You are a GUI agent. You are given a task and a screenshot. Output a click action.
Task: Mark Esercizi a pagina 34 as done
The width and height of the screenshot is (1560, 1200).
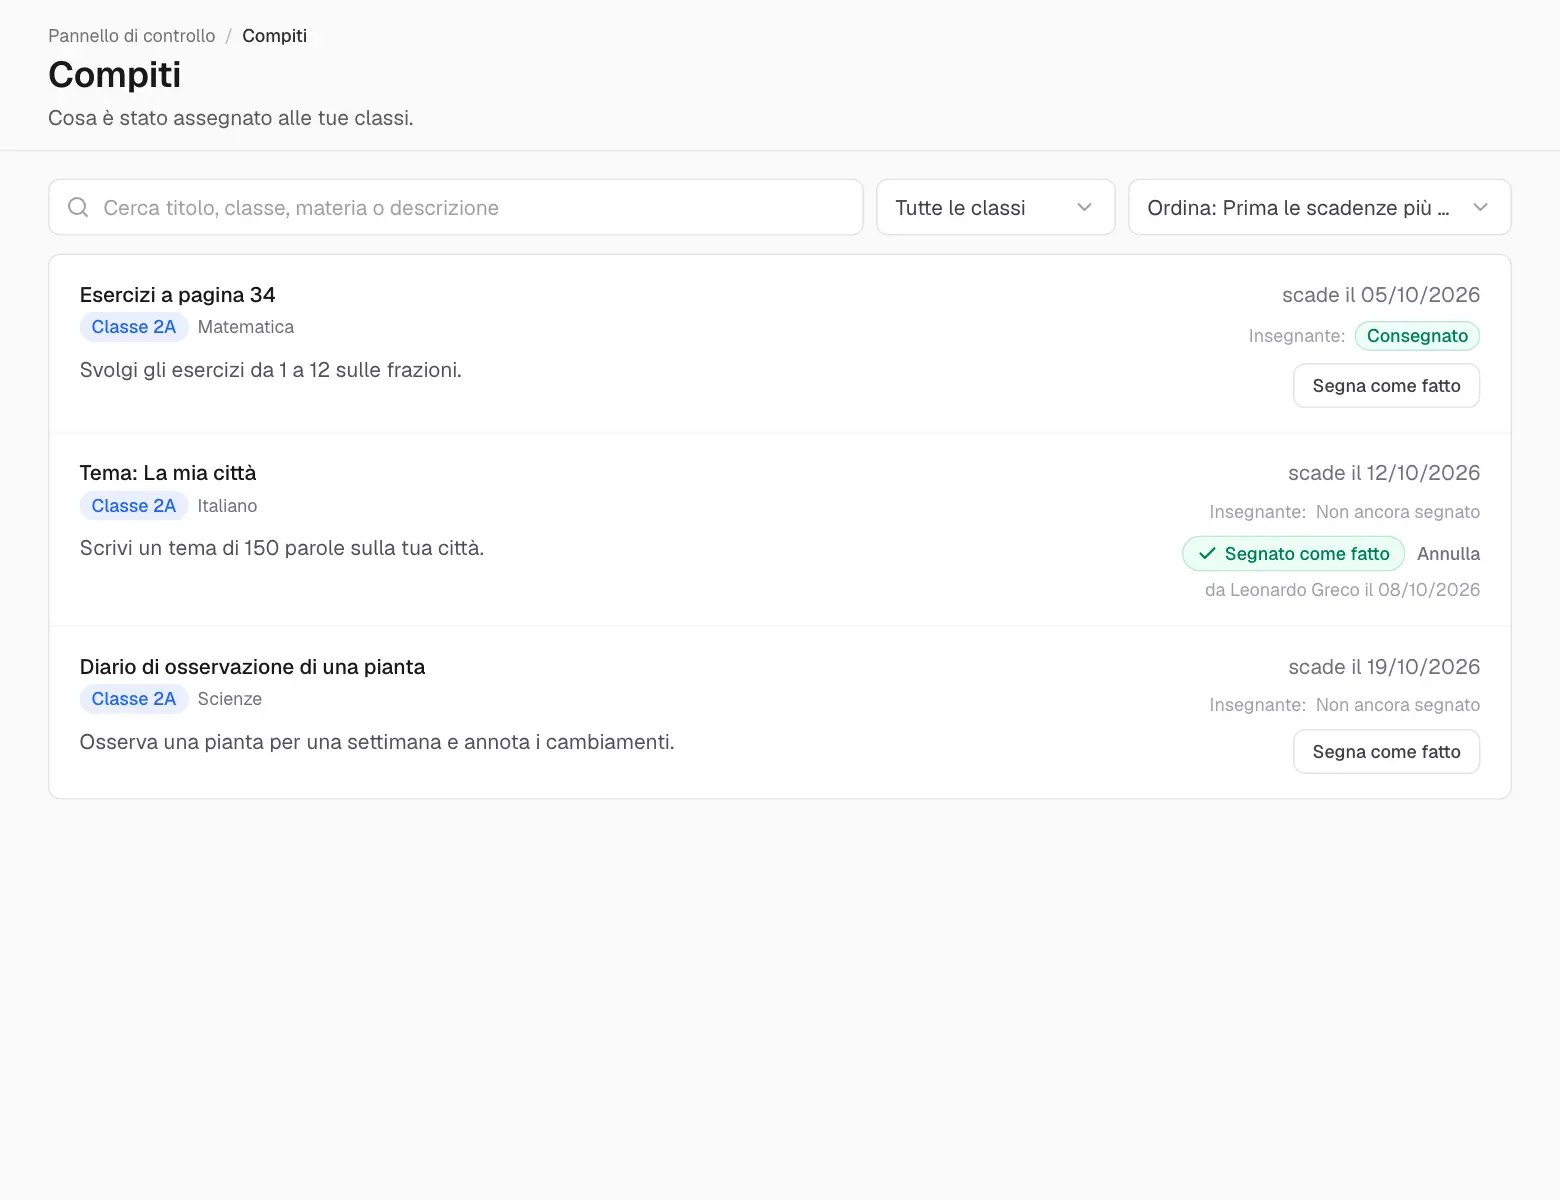click(1386, 386)
